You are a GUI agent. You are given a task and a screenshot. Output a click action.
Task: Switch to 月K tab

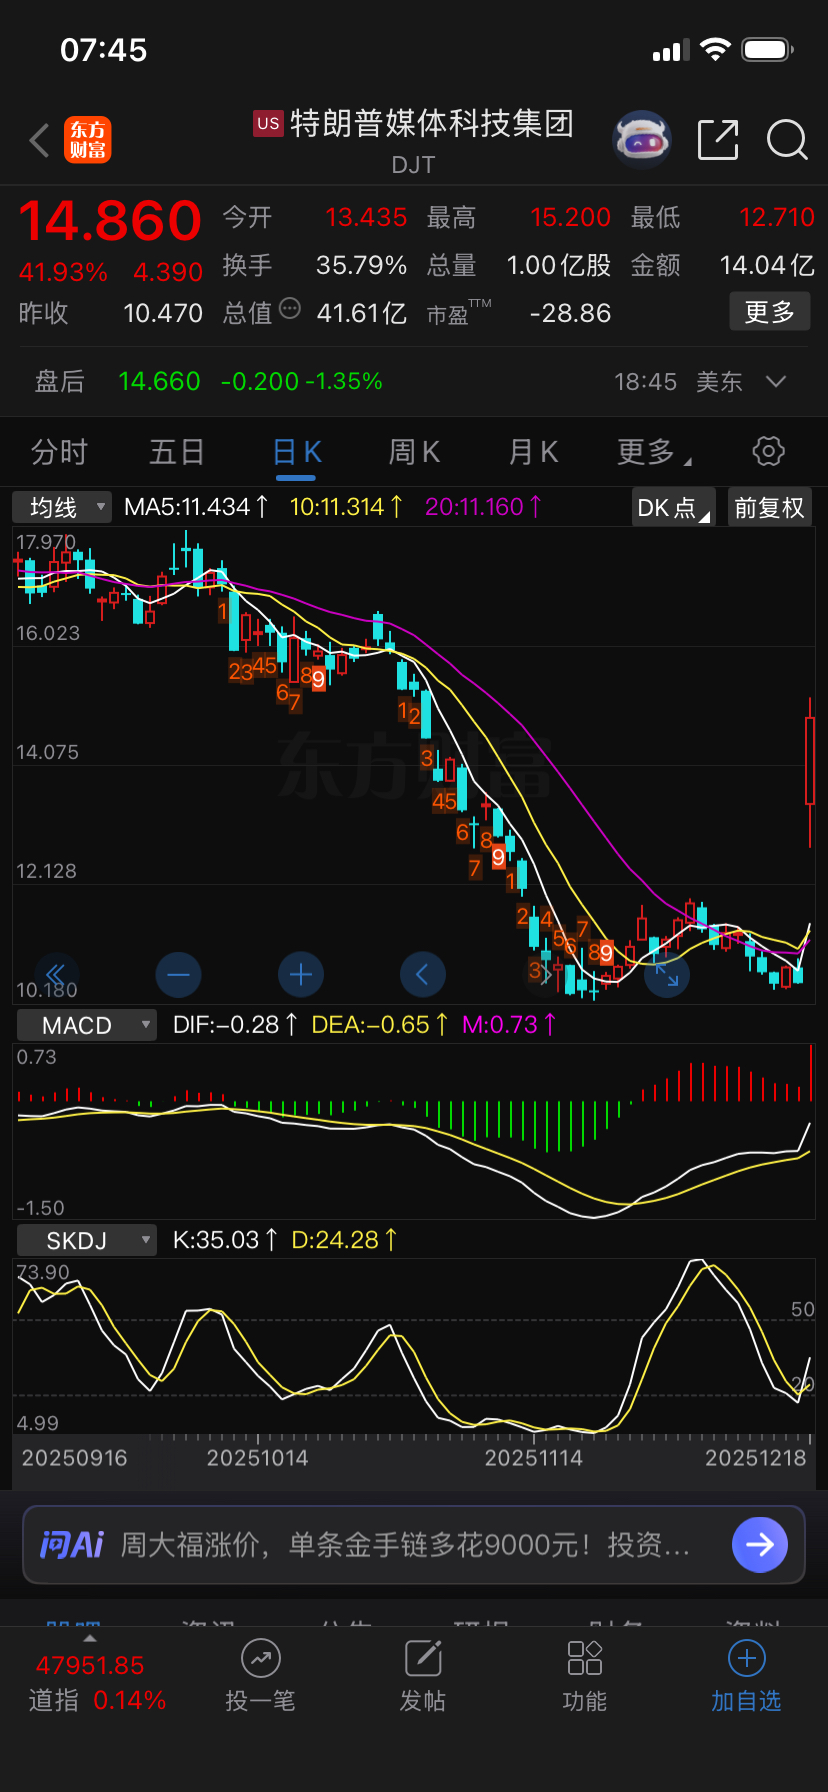click(x=533, y=452)
